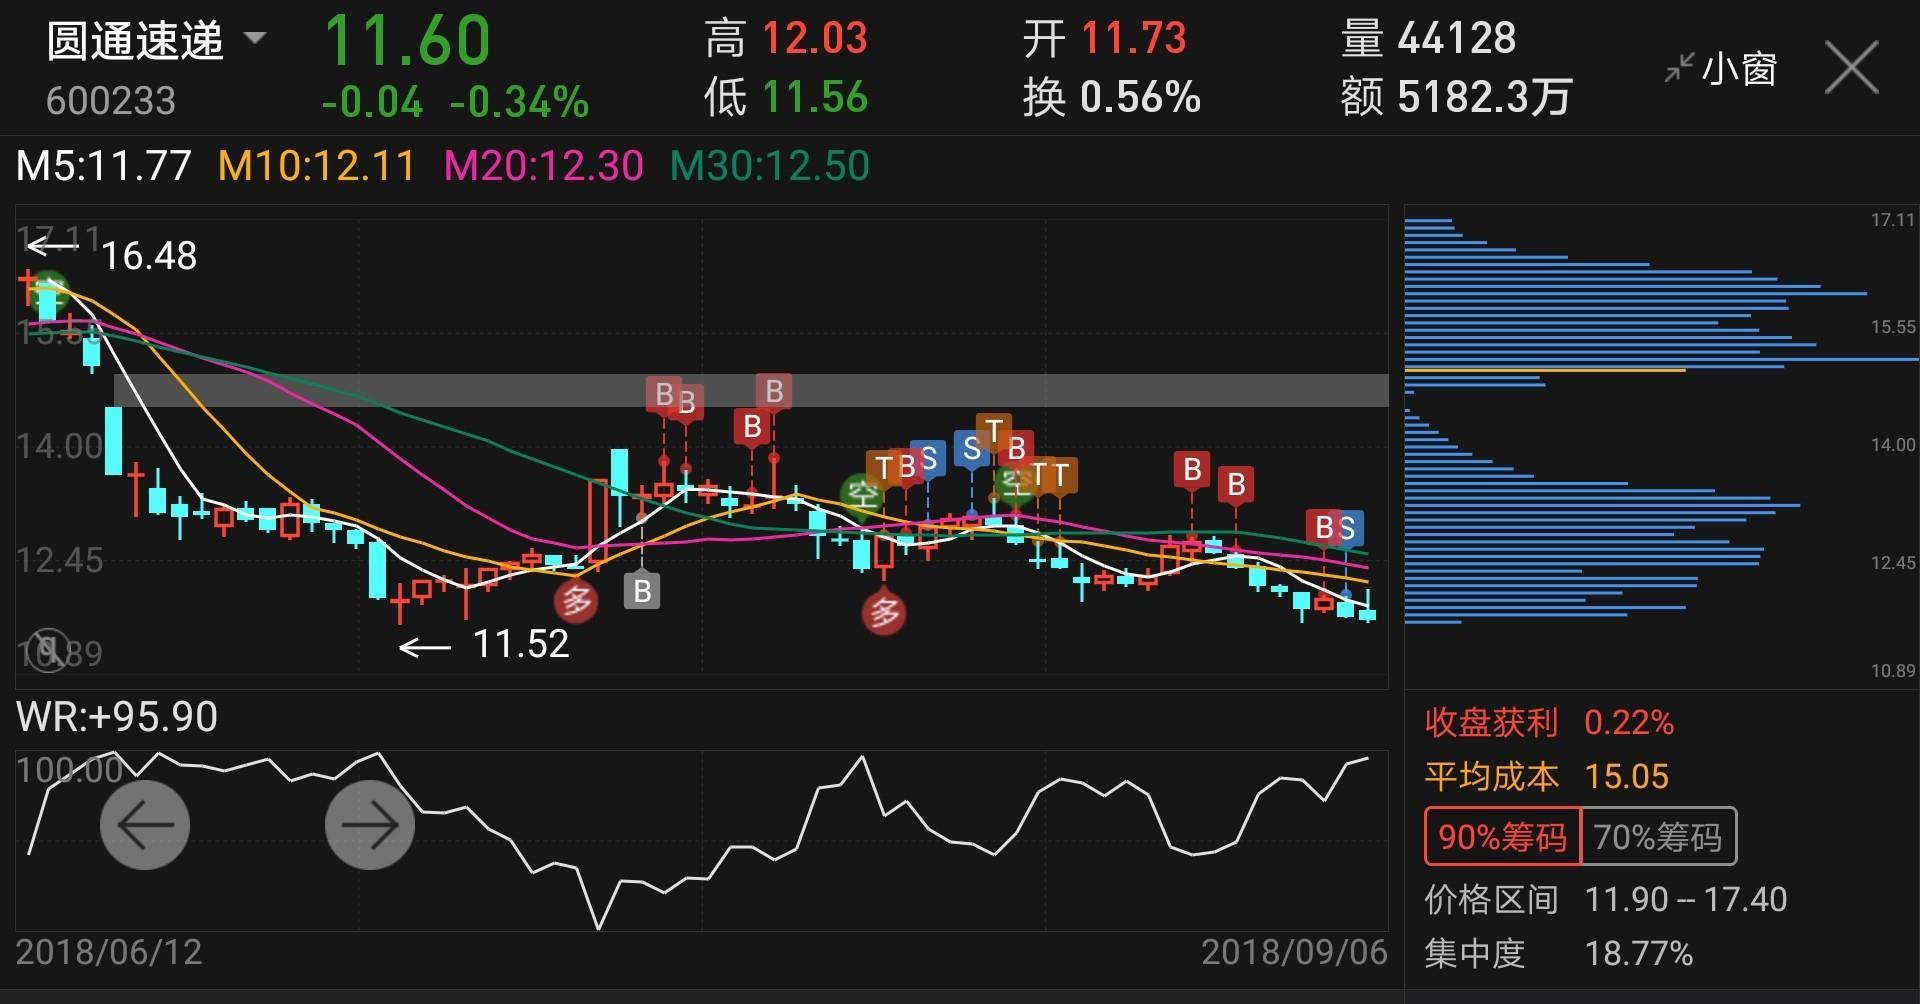Tap the second red 多 signal marker near 11.52
The width and height of the screenshot is (1920, 1004).
(x=884, y=613)
